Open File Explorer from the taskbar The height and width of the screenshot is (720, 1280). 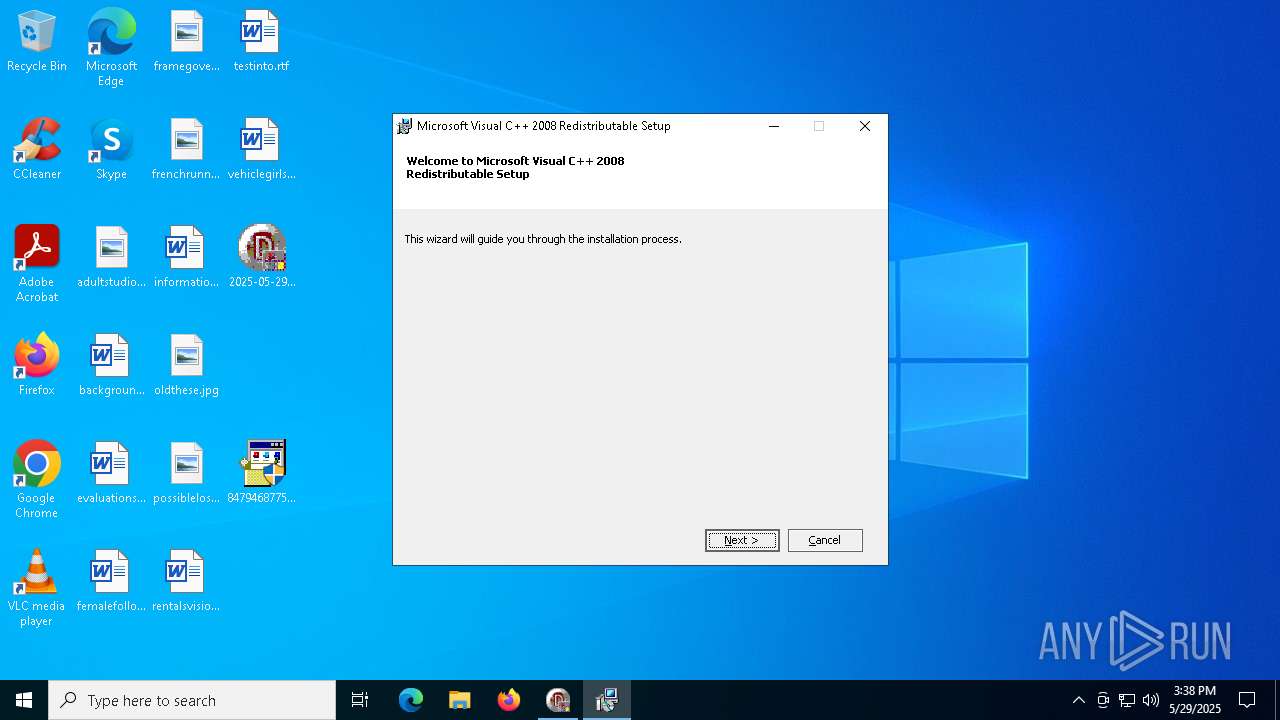point(459,700)
